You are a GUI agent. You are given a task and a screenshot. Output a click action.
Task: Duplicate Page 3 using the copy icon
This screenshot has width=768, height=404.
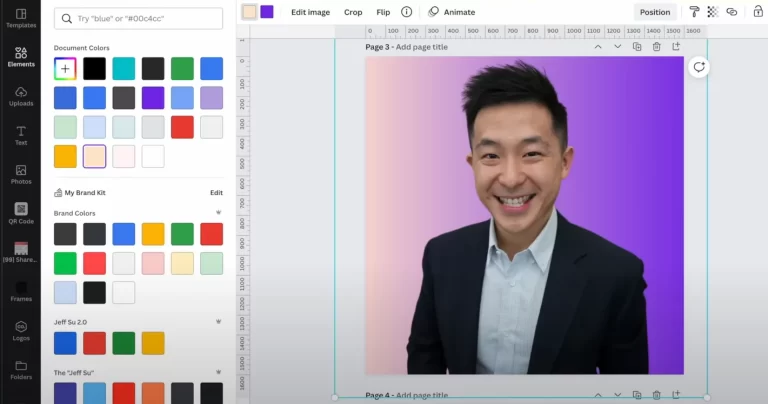(637, 47)
